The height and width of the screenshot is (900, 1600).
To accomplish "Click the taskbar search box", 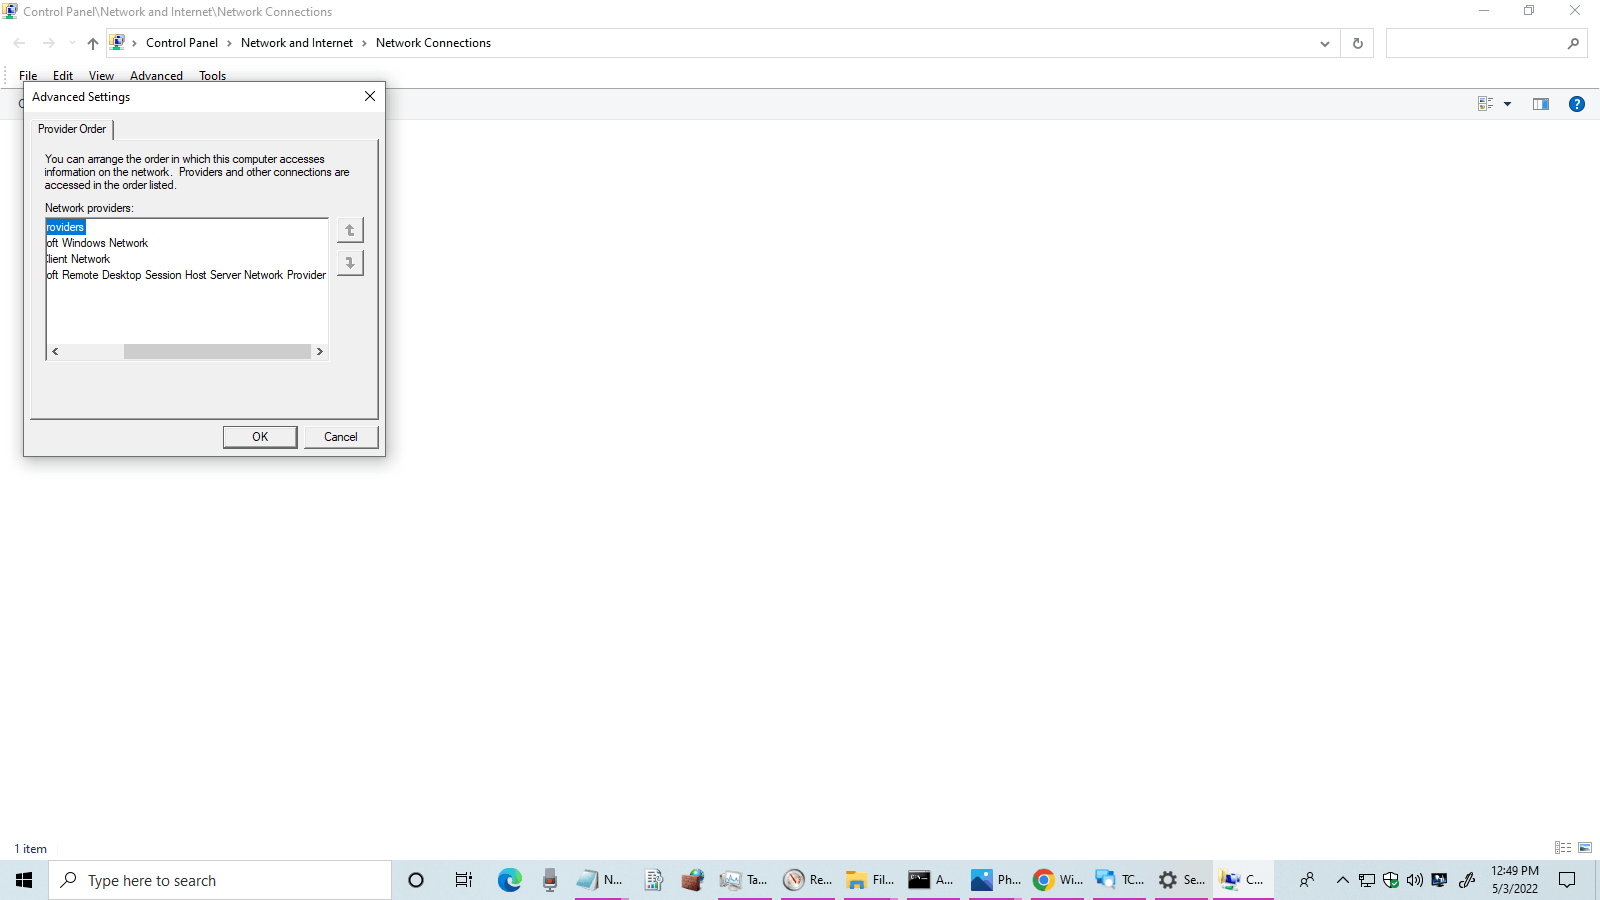I will point(220,880).
